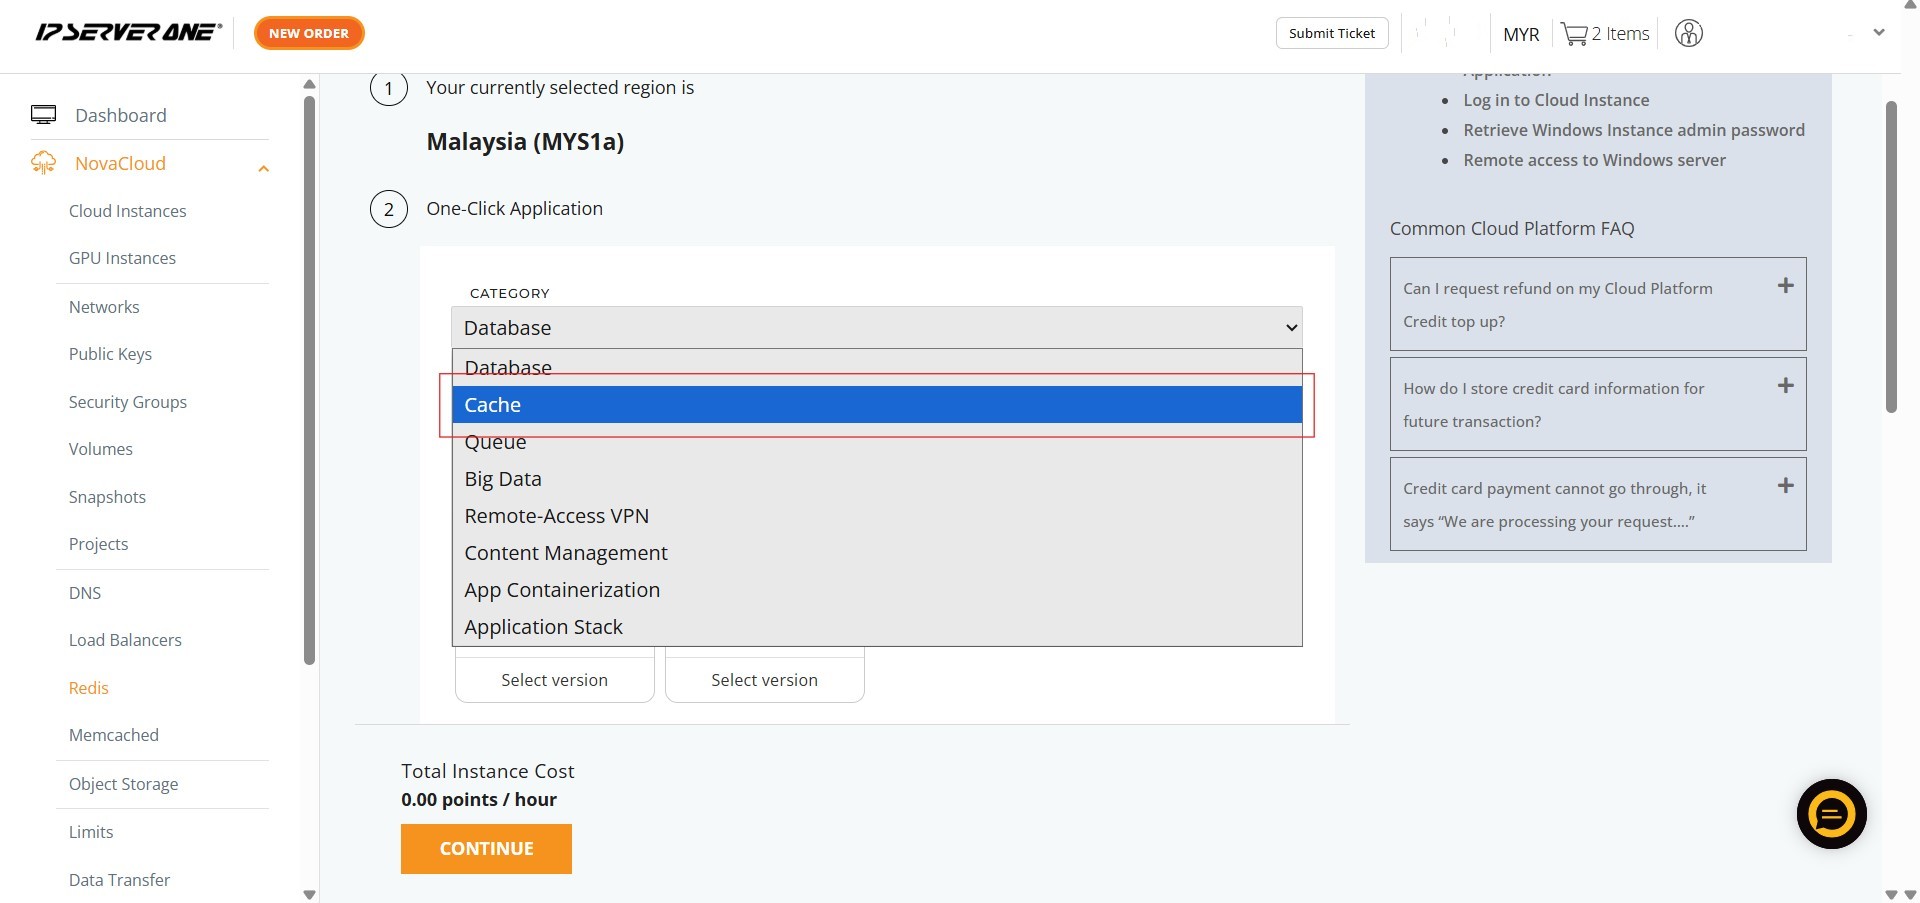
Task: Collapse the NovaCloud menu chevron
Action: pyautogui.click(x=264, y=168)
